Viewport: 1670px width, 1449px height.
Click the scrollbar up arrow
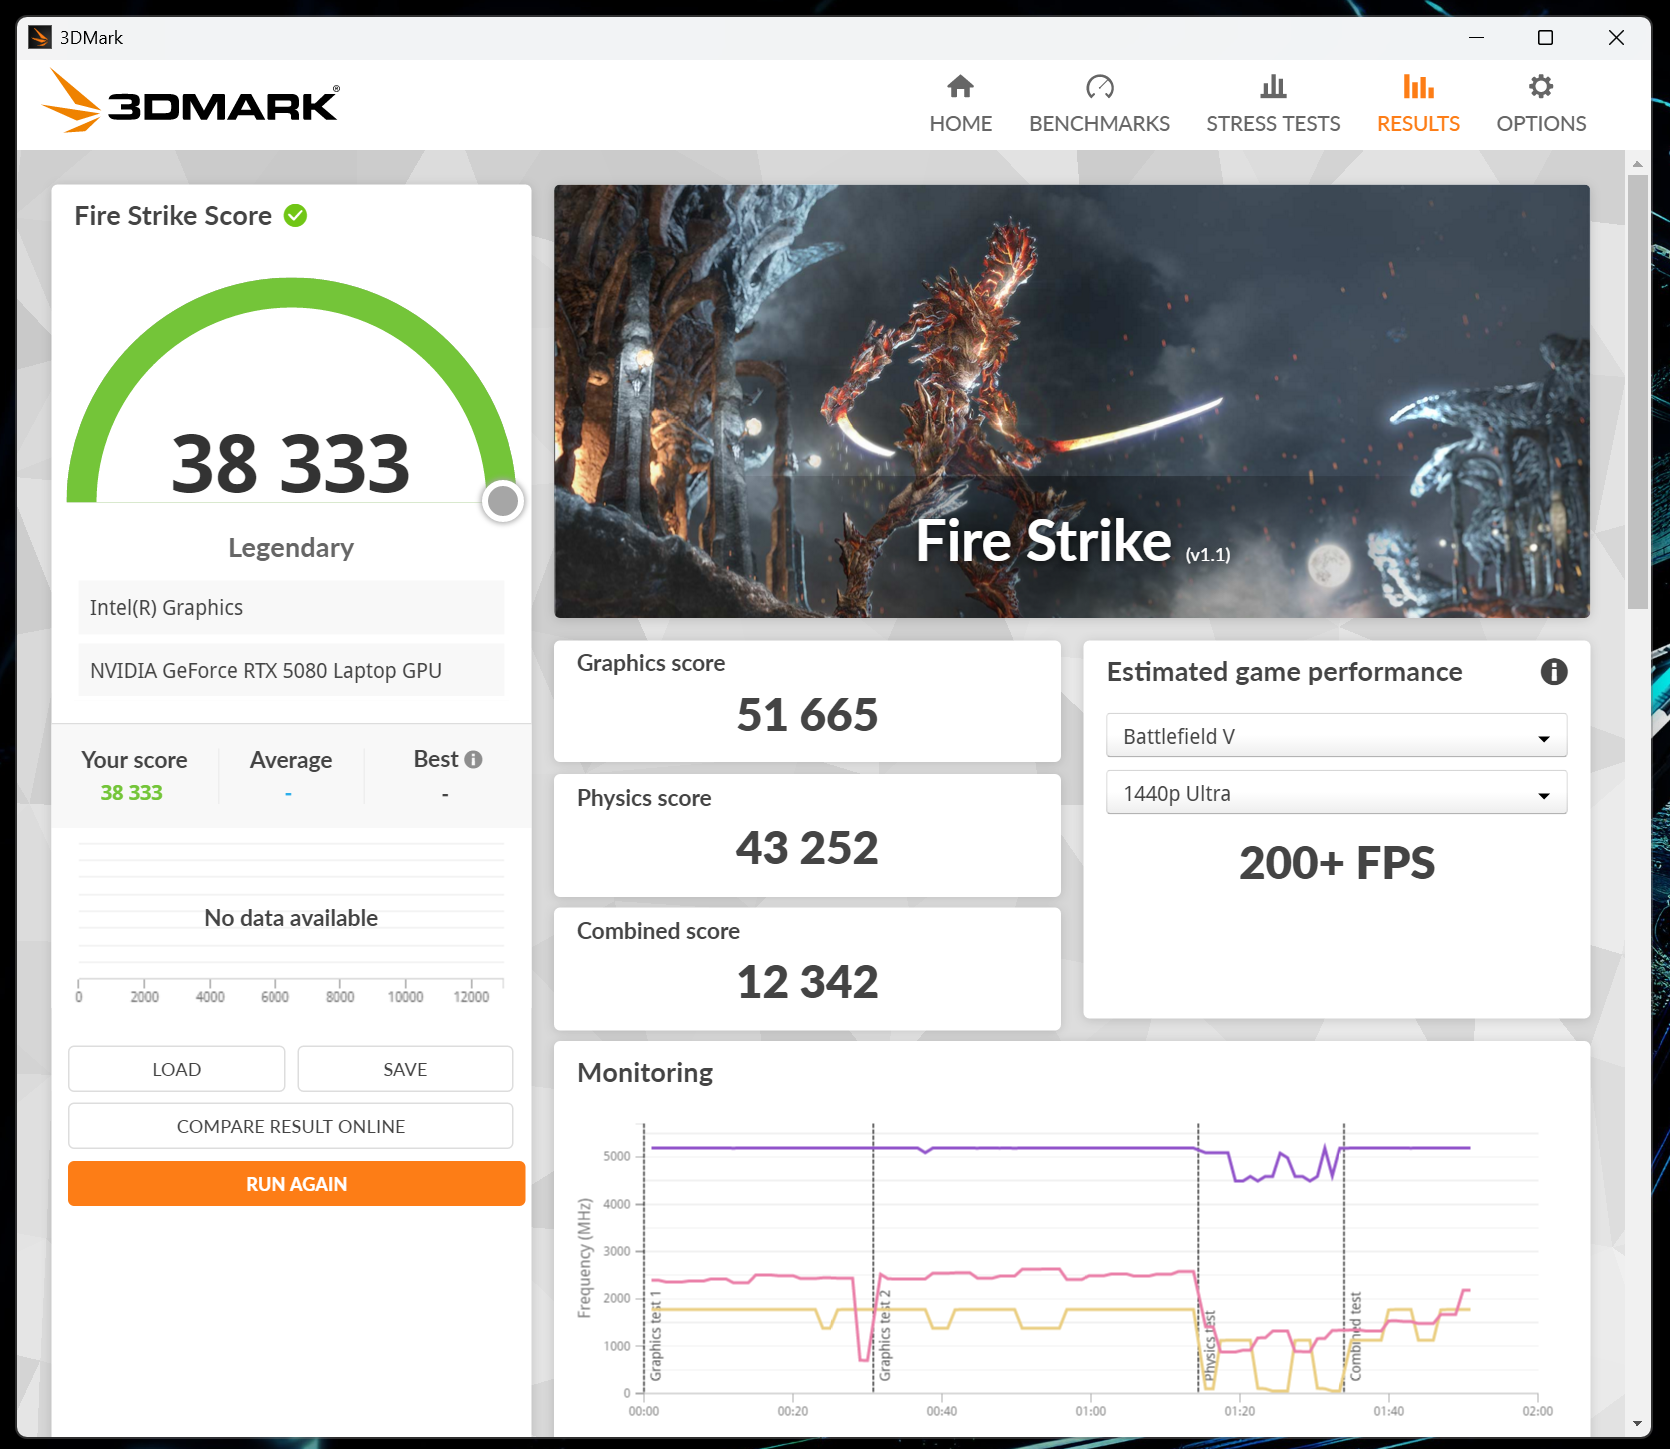pos(1637,163)
